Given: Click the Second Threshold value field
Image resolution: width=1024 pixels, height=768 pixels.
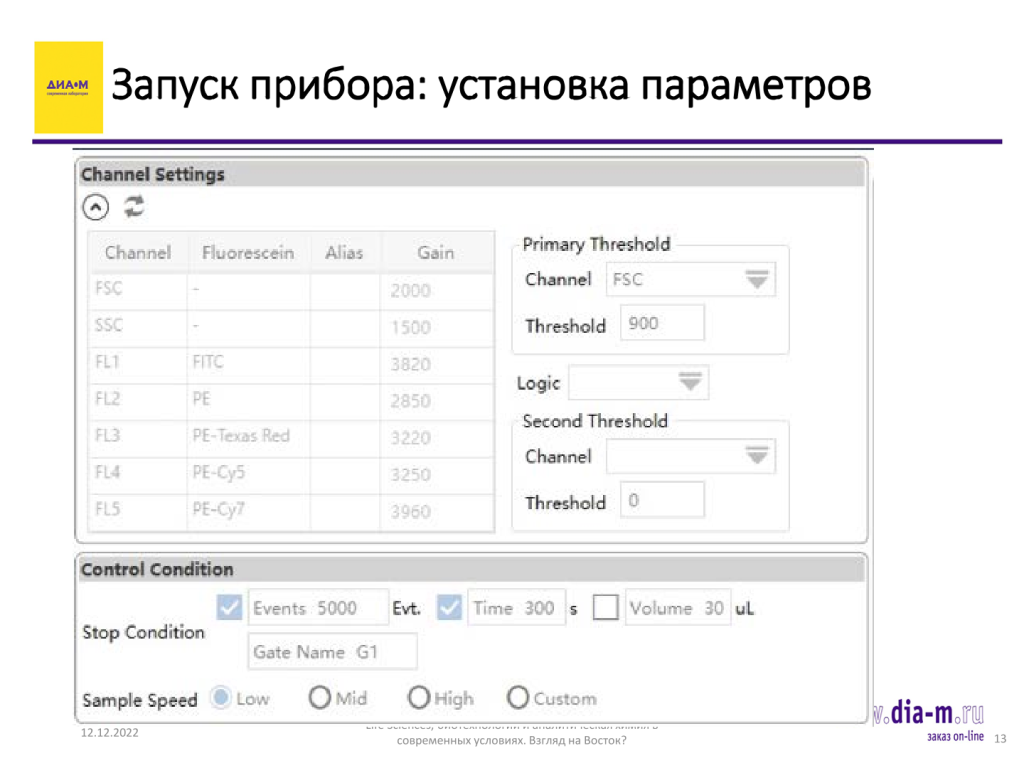Looking at the screenshot, I should tap(662, 501).
